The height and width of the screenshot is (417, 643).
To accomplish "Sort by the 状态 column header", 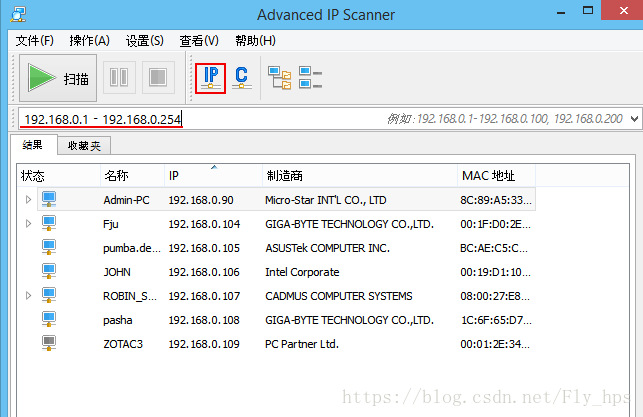I will [59, 176].
